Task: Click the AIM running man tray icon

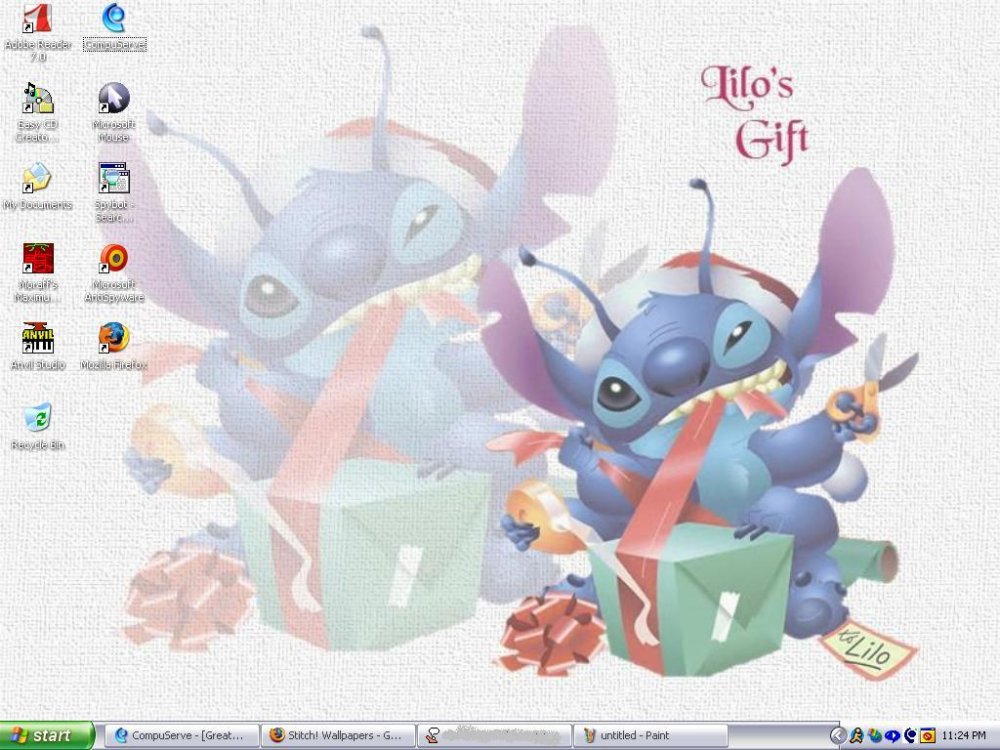Action: click(856, 735)
